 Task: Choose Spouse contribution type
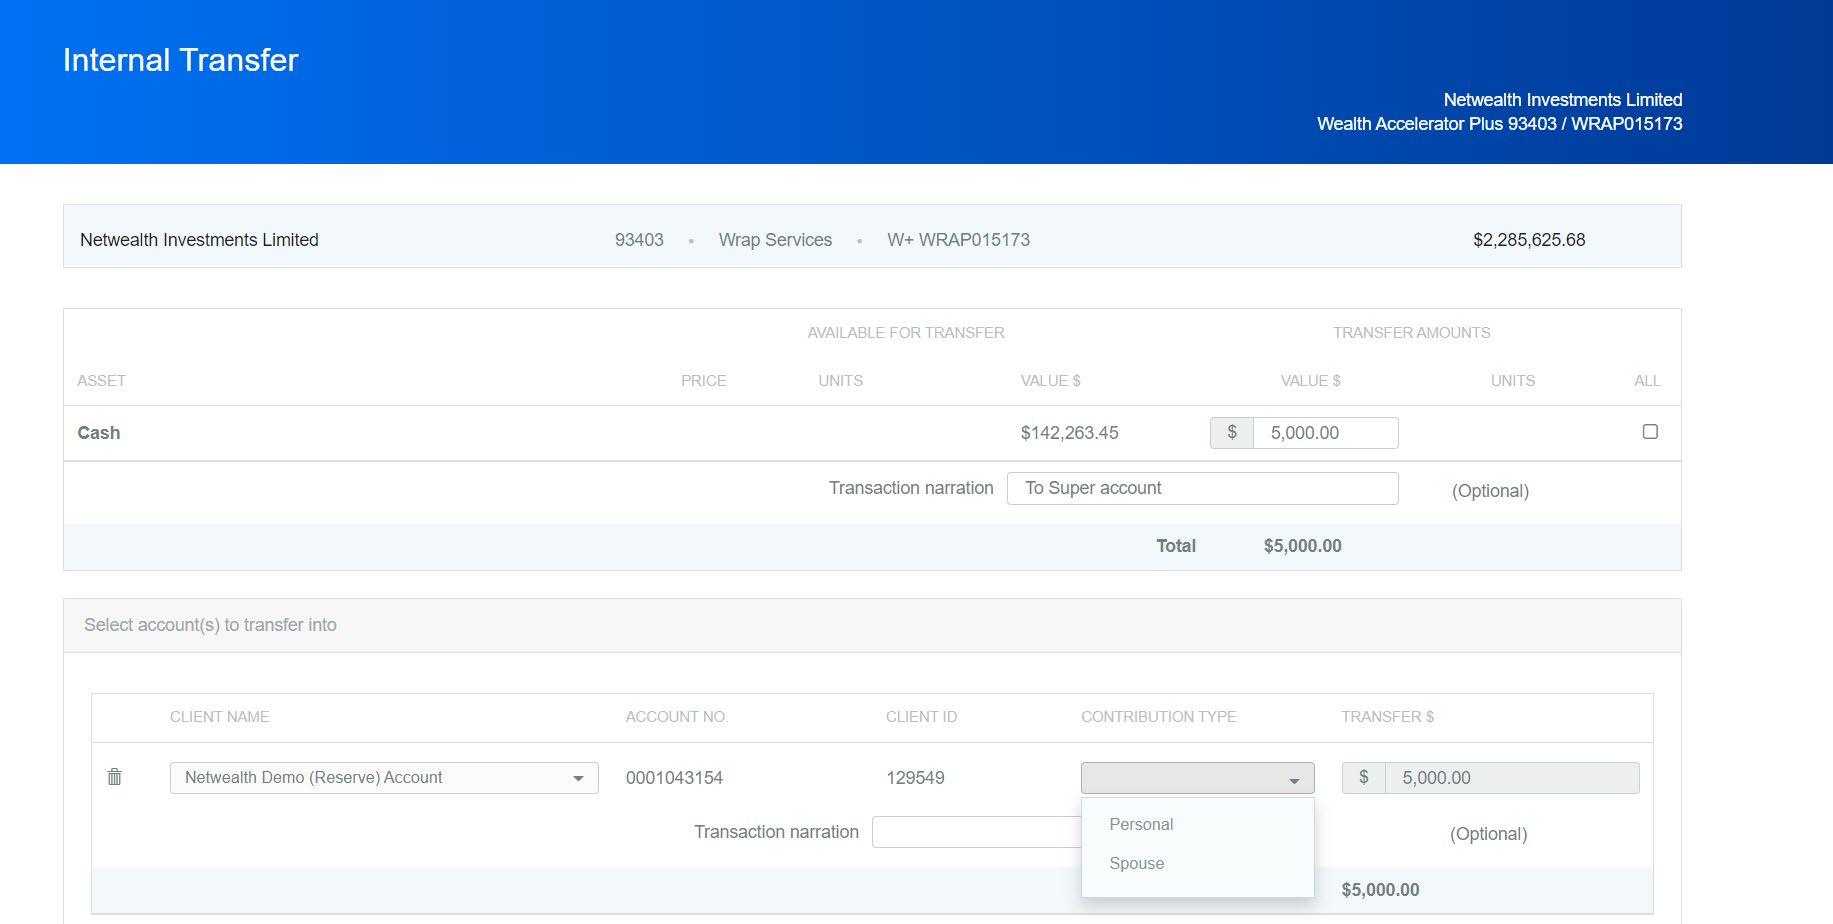1136,863
